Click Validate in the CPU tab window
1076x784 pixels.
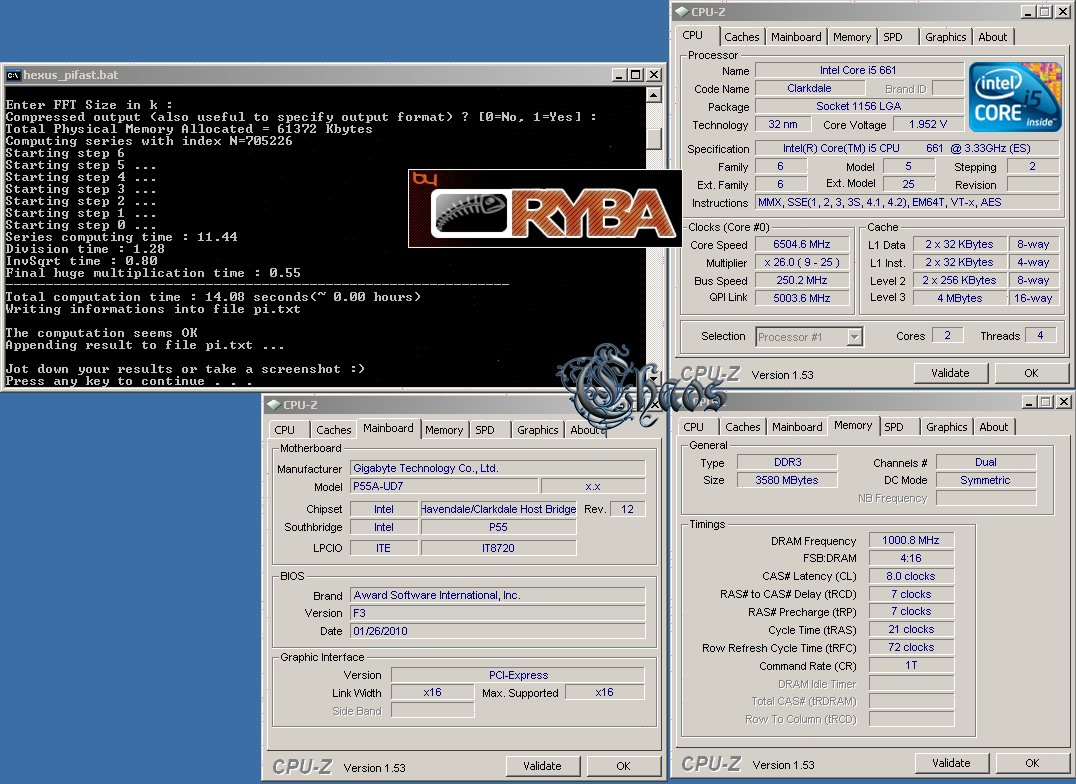tap(950, 373)
